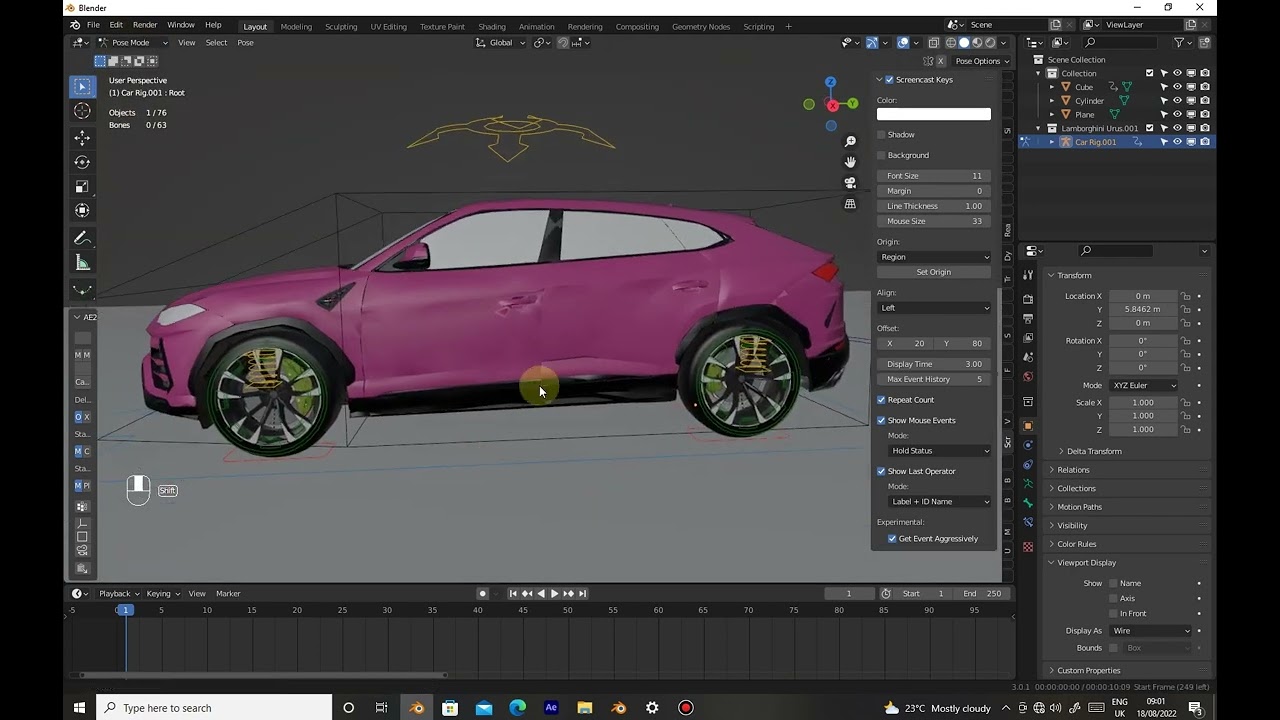Click the Screencast Keys color swatch
This screenshot has height=720, width=1280.
click(x=934, y=114)
